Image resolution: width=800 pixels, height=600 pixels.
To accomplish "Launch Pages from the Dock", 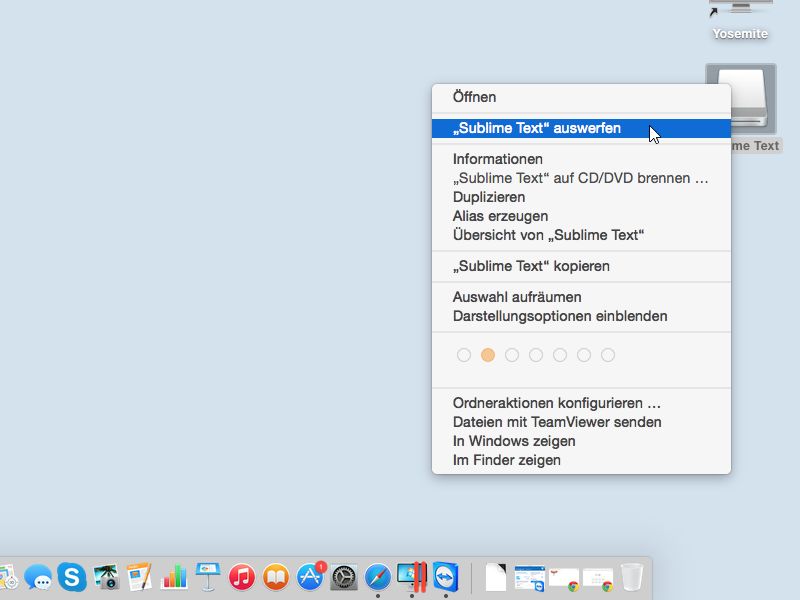I will (139, 577).
